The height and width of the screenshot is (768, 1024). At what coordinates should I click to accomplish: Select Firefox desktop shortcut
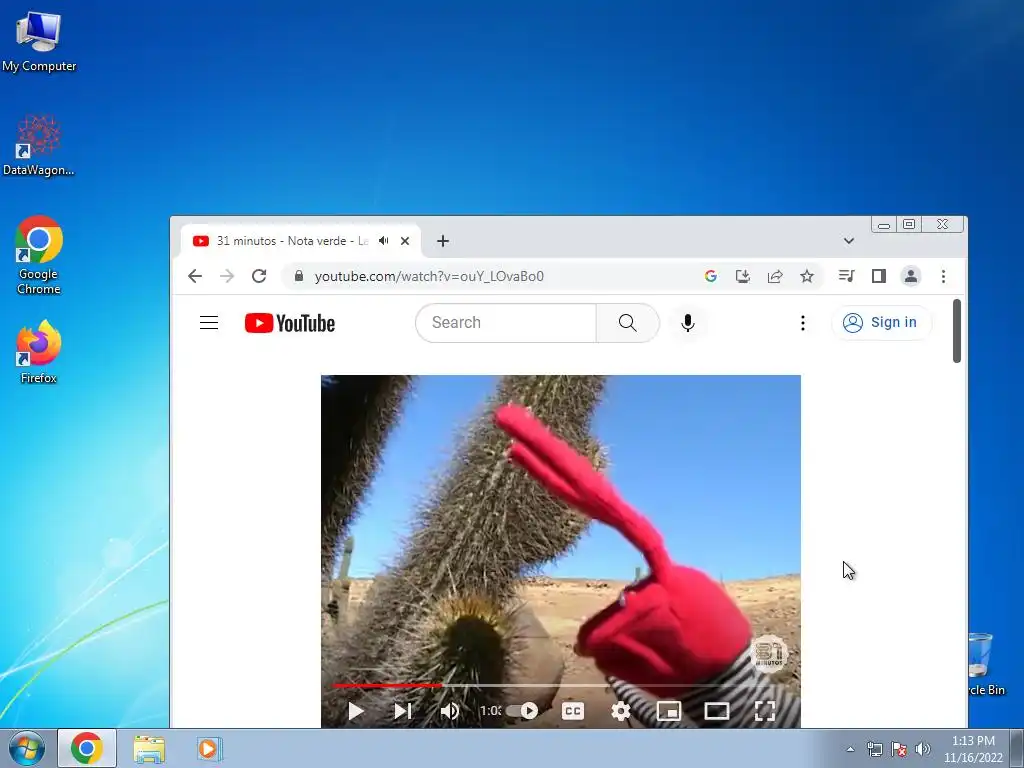pyautogui.click(x=39, y=351)
